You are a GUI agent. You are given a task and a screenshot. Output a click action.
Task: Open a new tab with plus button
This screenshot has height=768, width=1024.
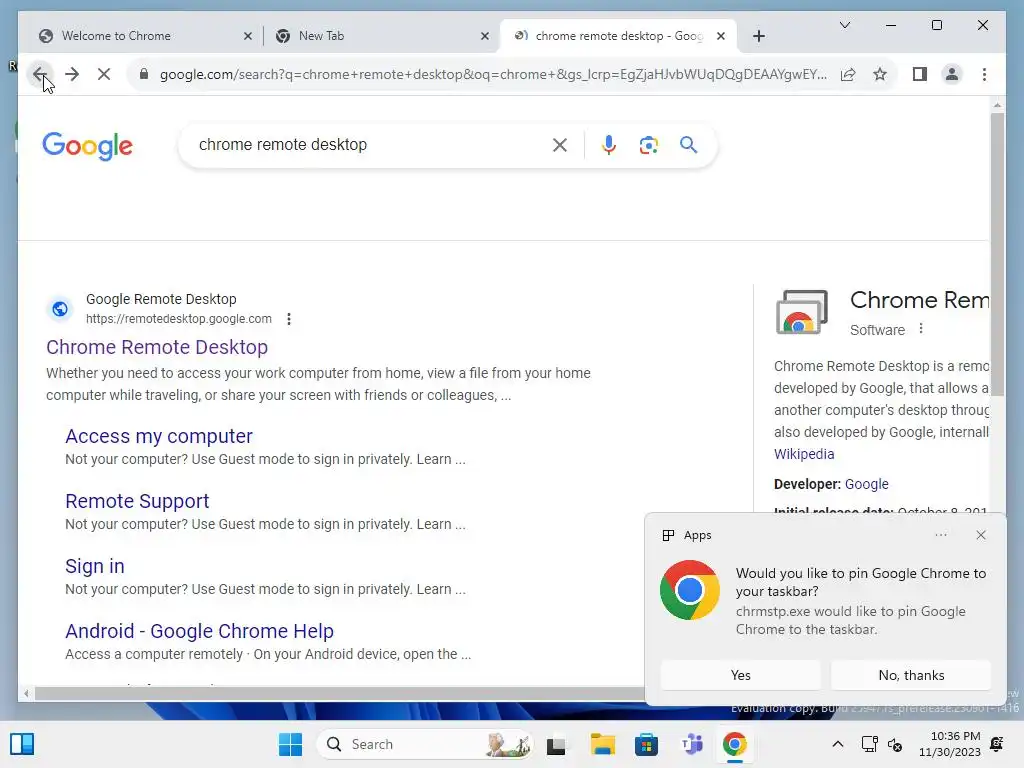pos(758,36)
